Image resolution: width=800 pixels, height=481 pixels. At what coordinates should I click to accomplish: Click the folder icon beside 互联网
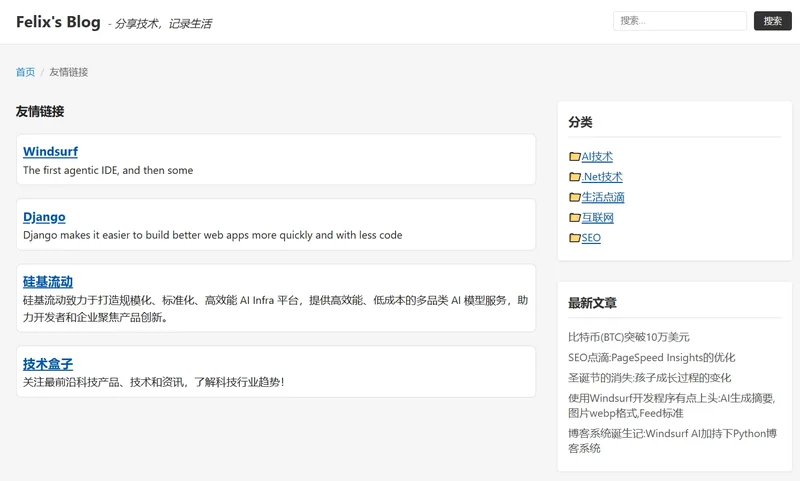(x=574, y=217)
